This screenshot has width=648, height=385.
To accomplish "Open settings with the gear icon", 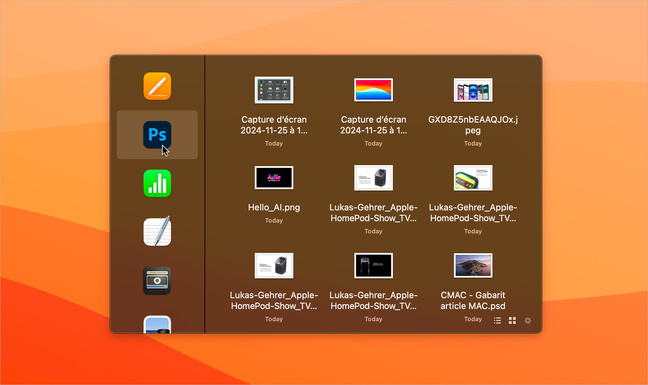I will [x=528, y=321].
